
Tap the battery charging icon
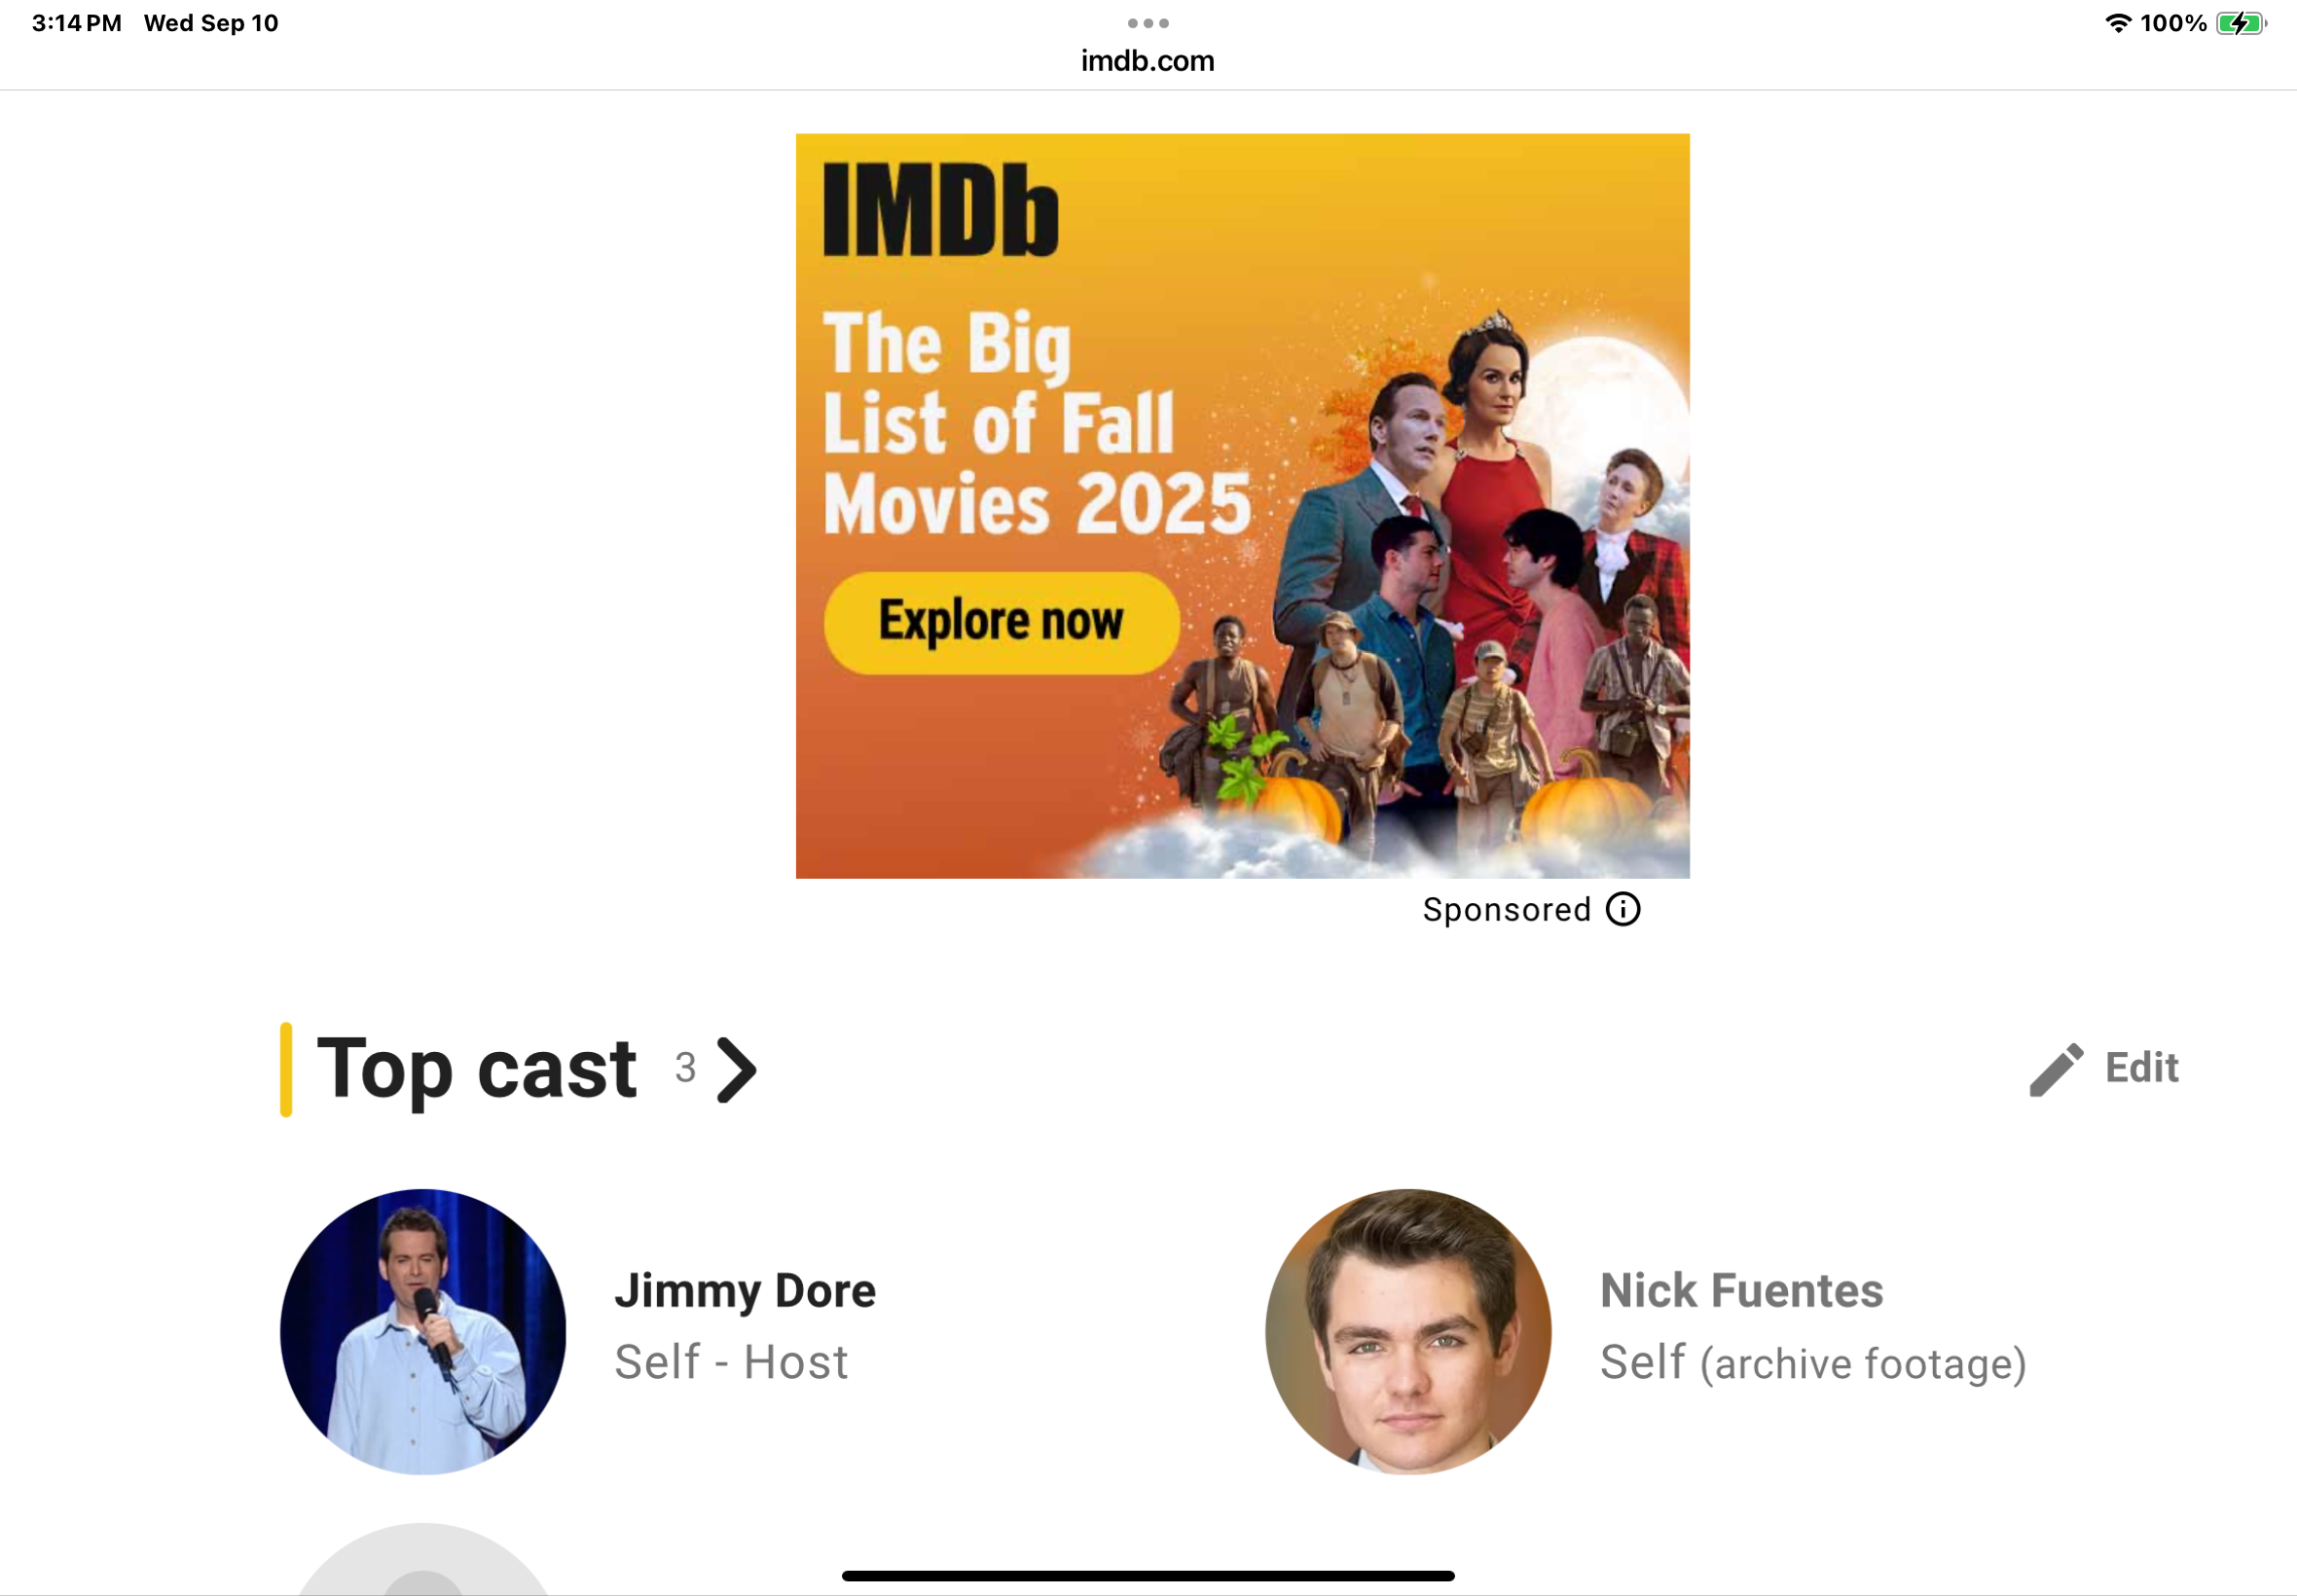2240,23
